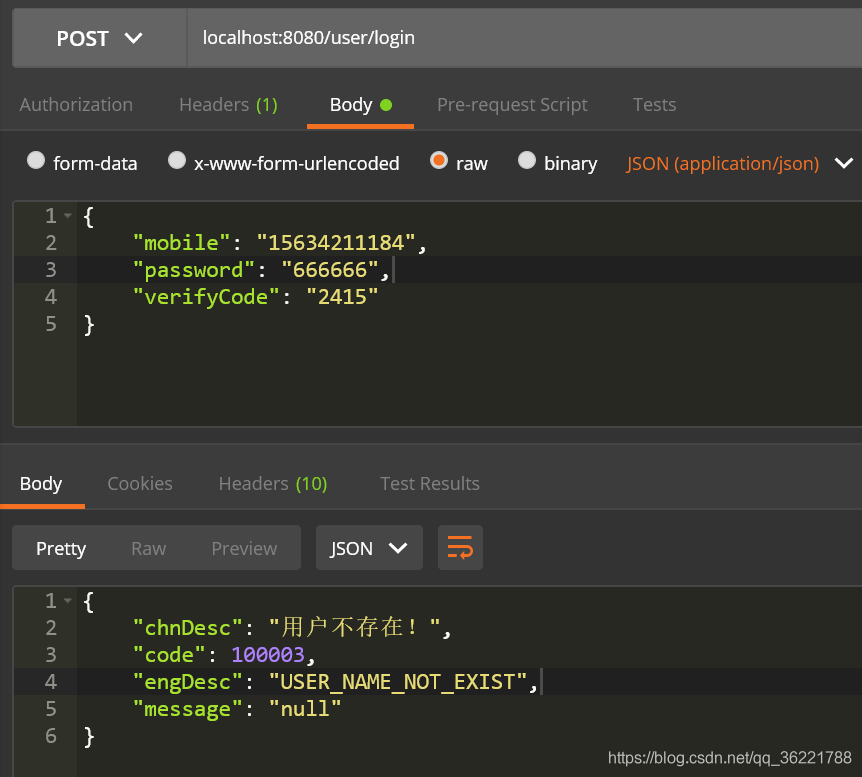Choose the binary radio option
Screen dimensions: 862x777
click(x=527, y=161)
